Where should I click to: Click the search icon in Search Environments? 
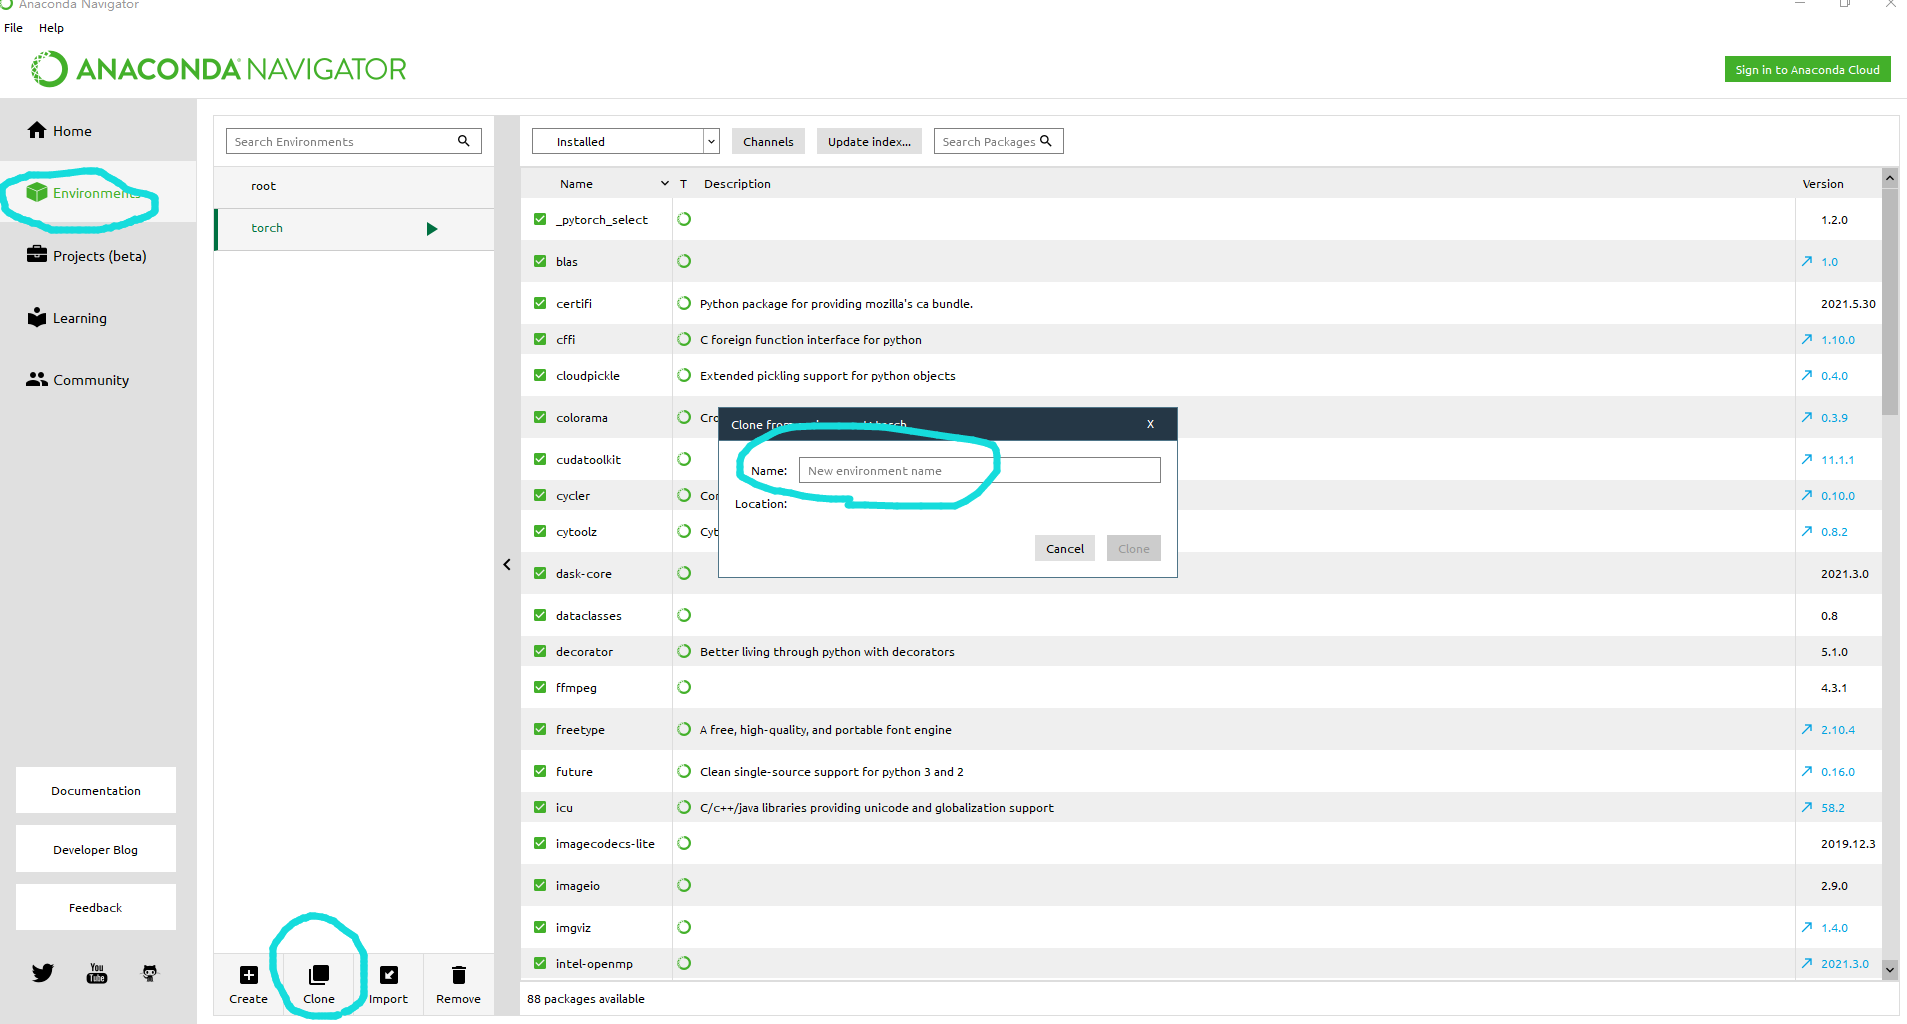coord(464,141)
